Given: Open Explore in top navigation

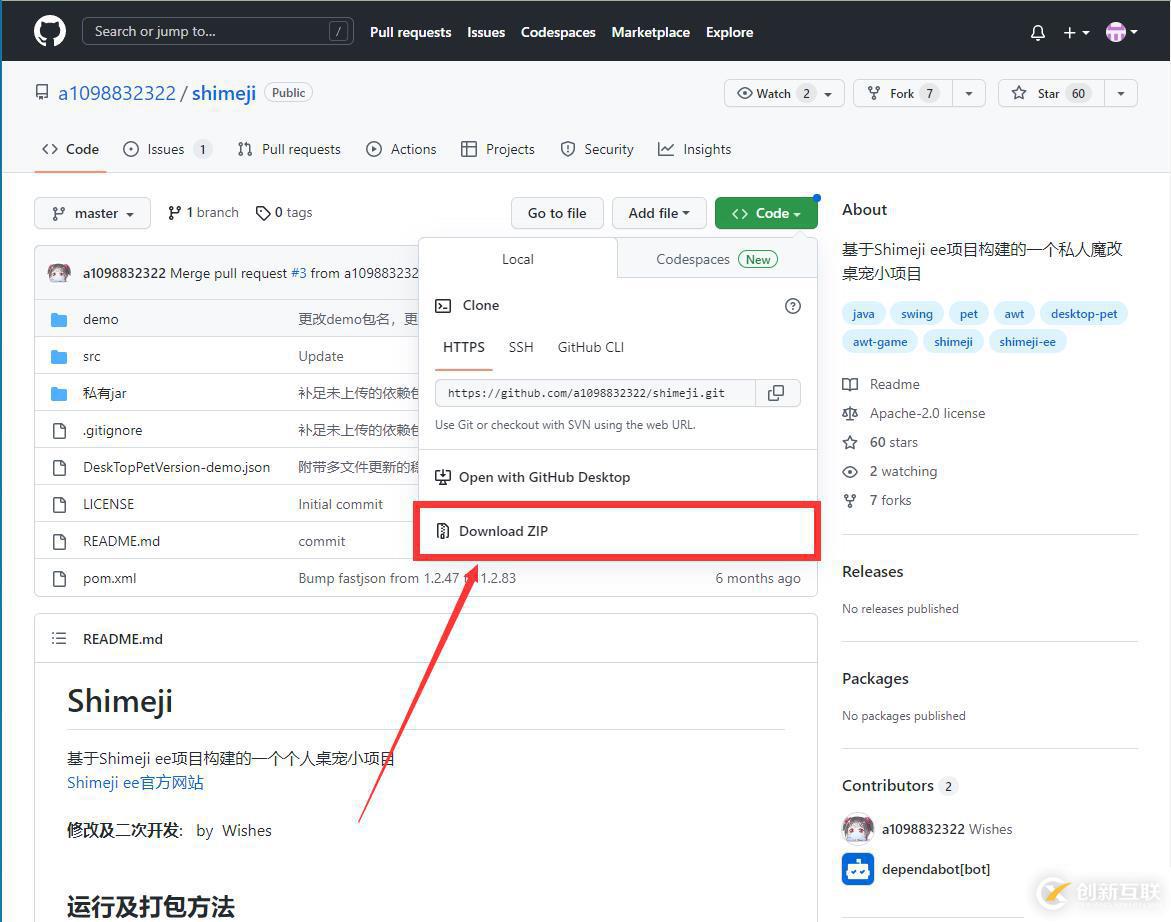Looking at the screenshot, I should 730,32.
